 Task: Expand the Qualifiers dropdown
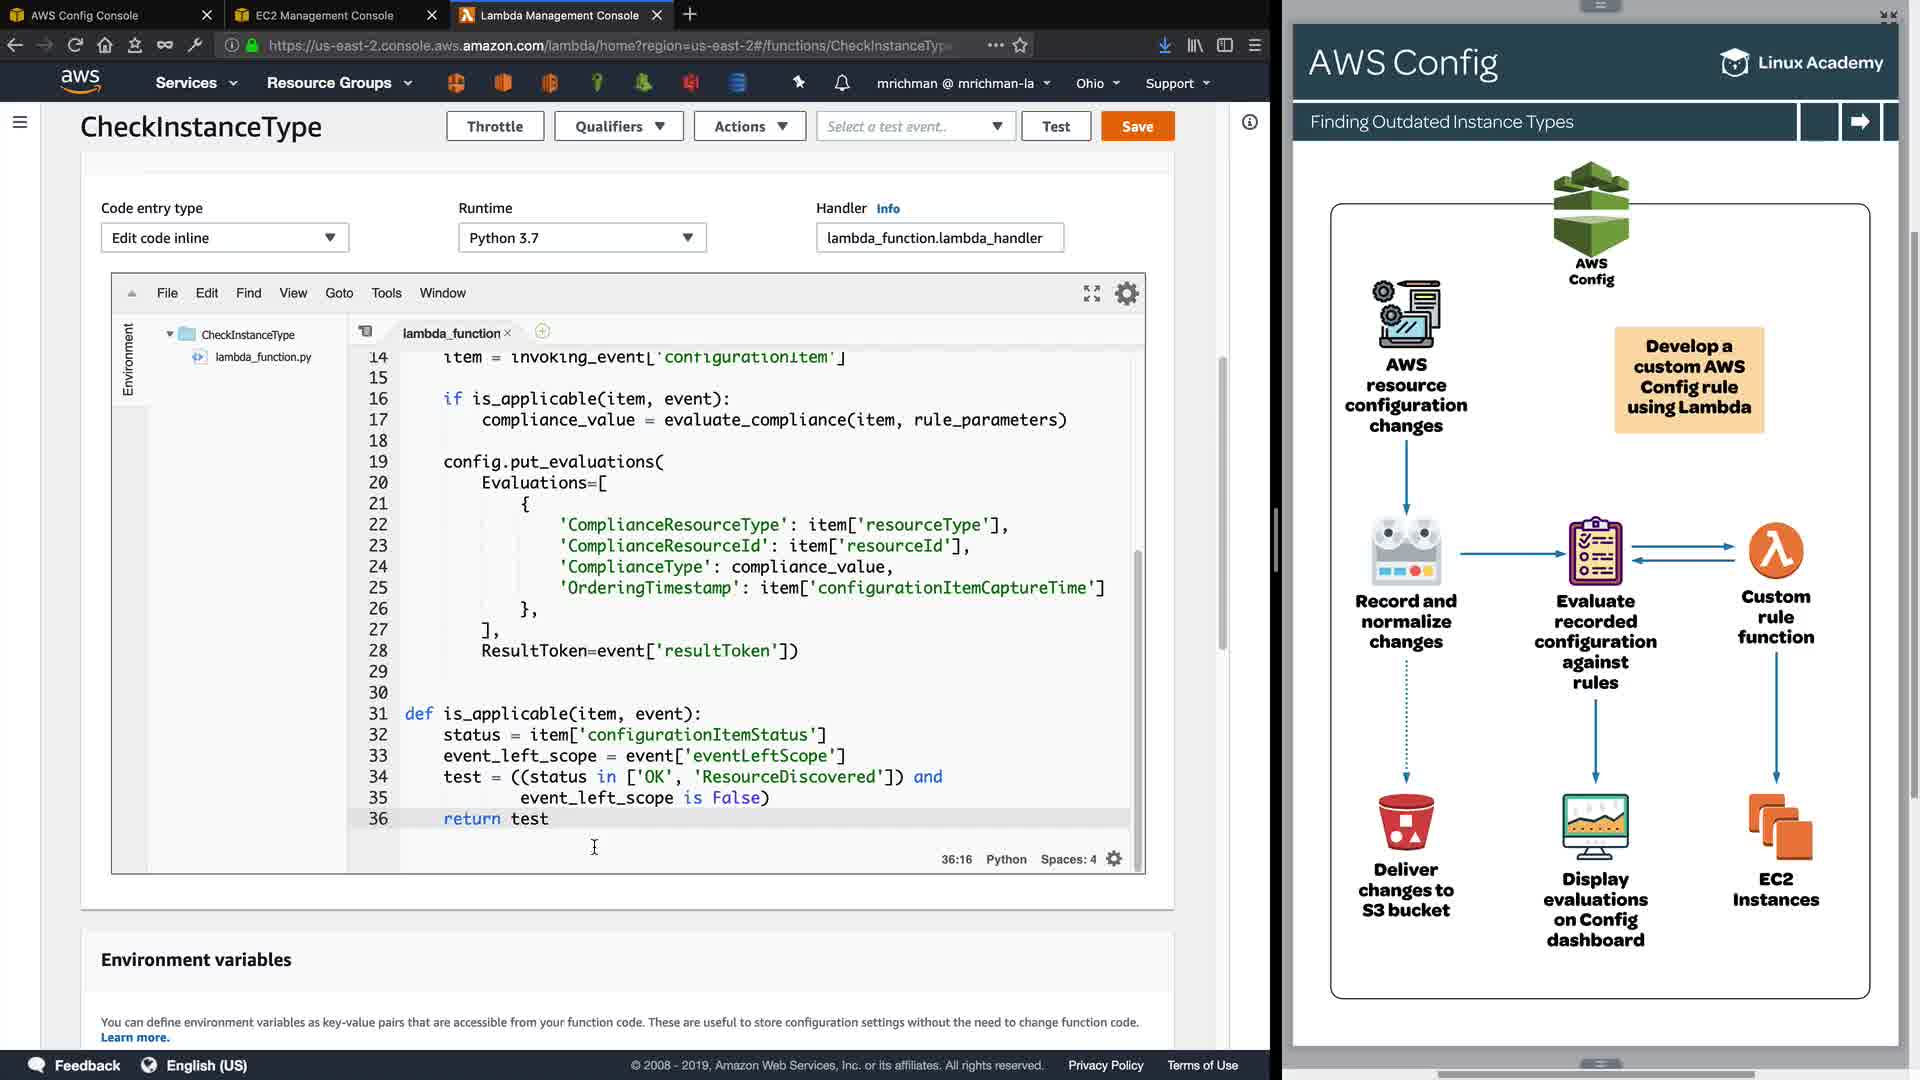tap(618, 126)
